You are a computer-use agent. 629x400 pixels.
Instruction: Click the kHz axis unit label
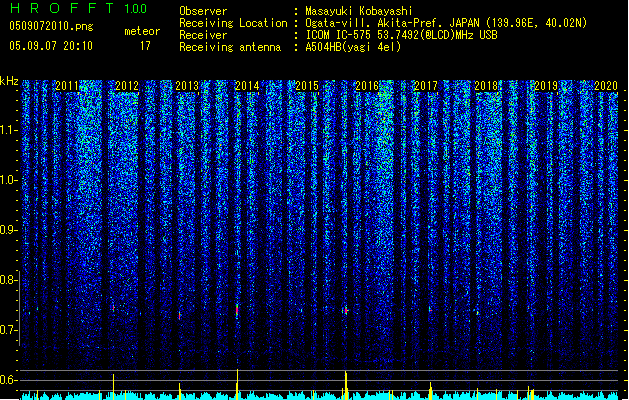tap(9, 81)
